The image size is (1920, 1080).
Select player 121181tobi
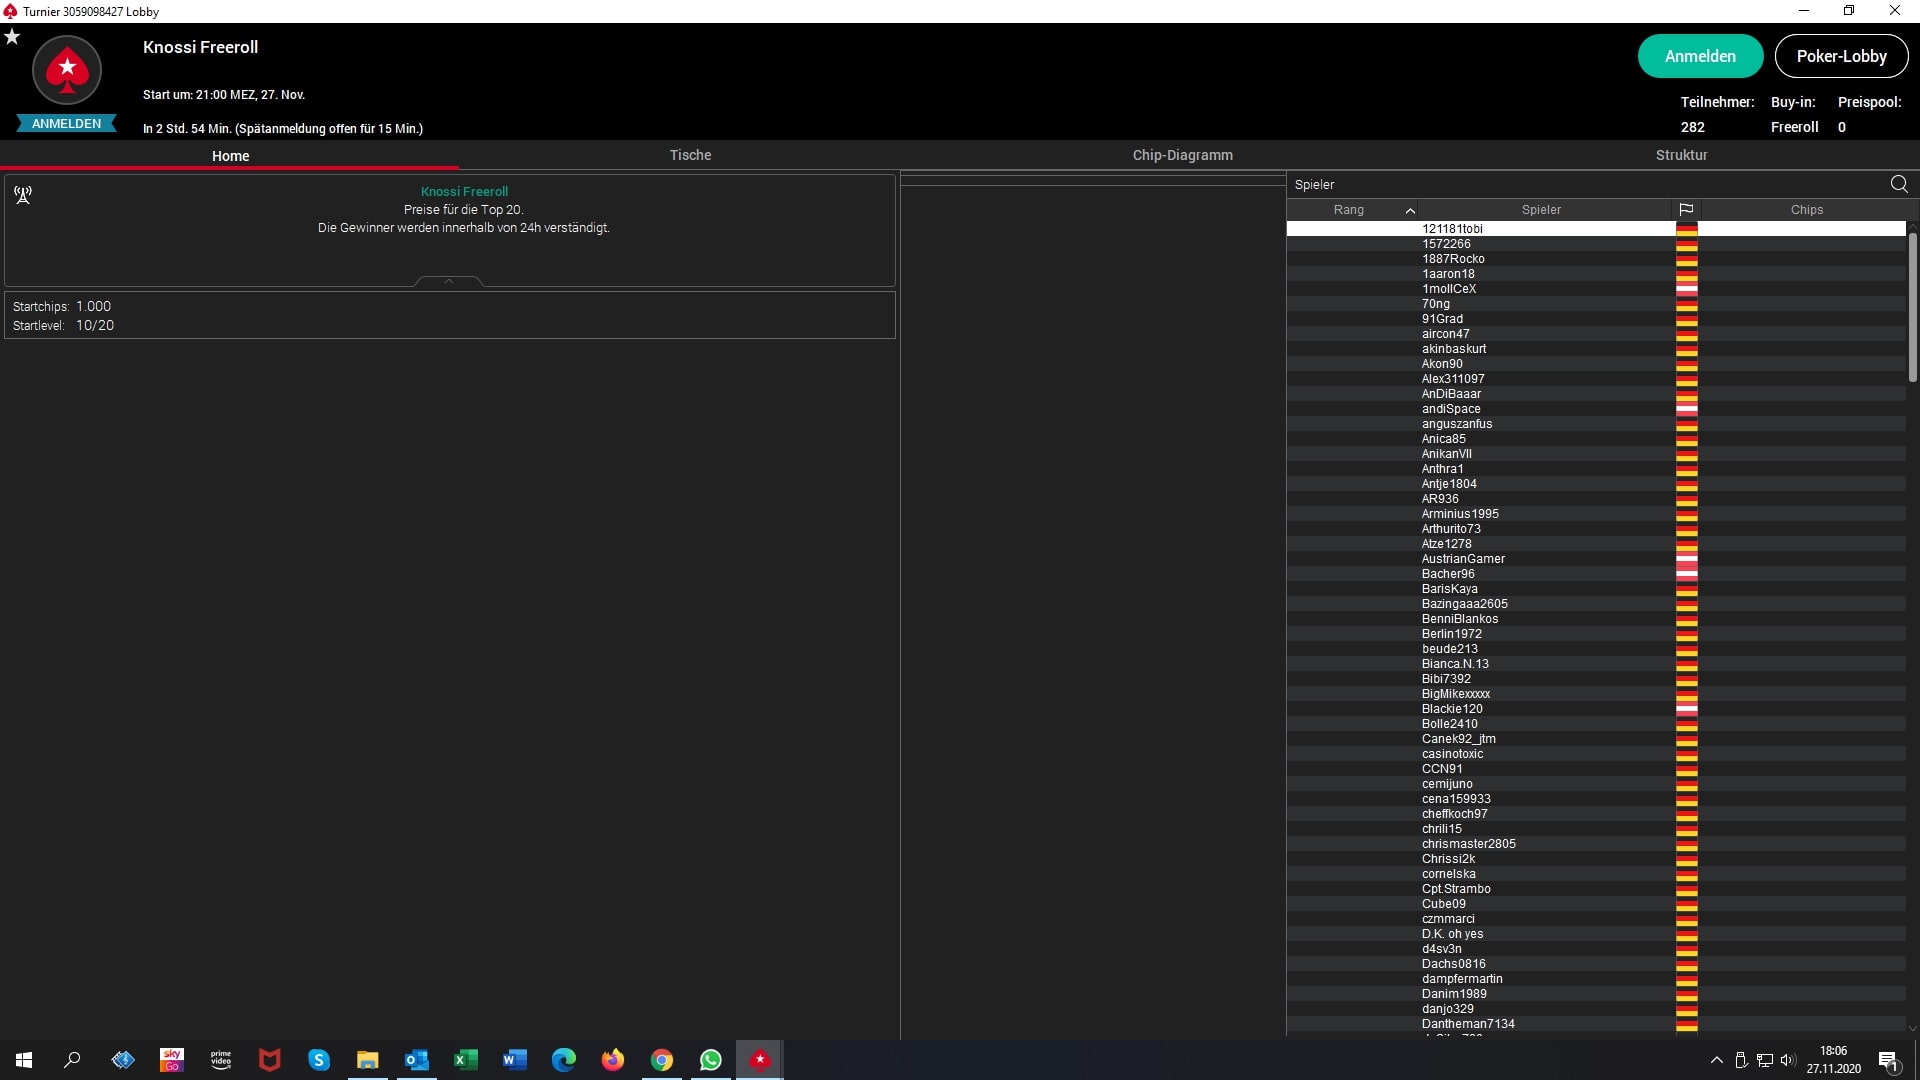pyautogui.click(x=1596, y=229)
